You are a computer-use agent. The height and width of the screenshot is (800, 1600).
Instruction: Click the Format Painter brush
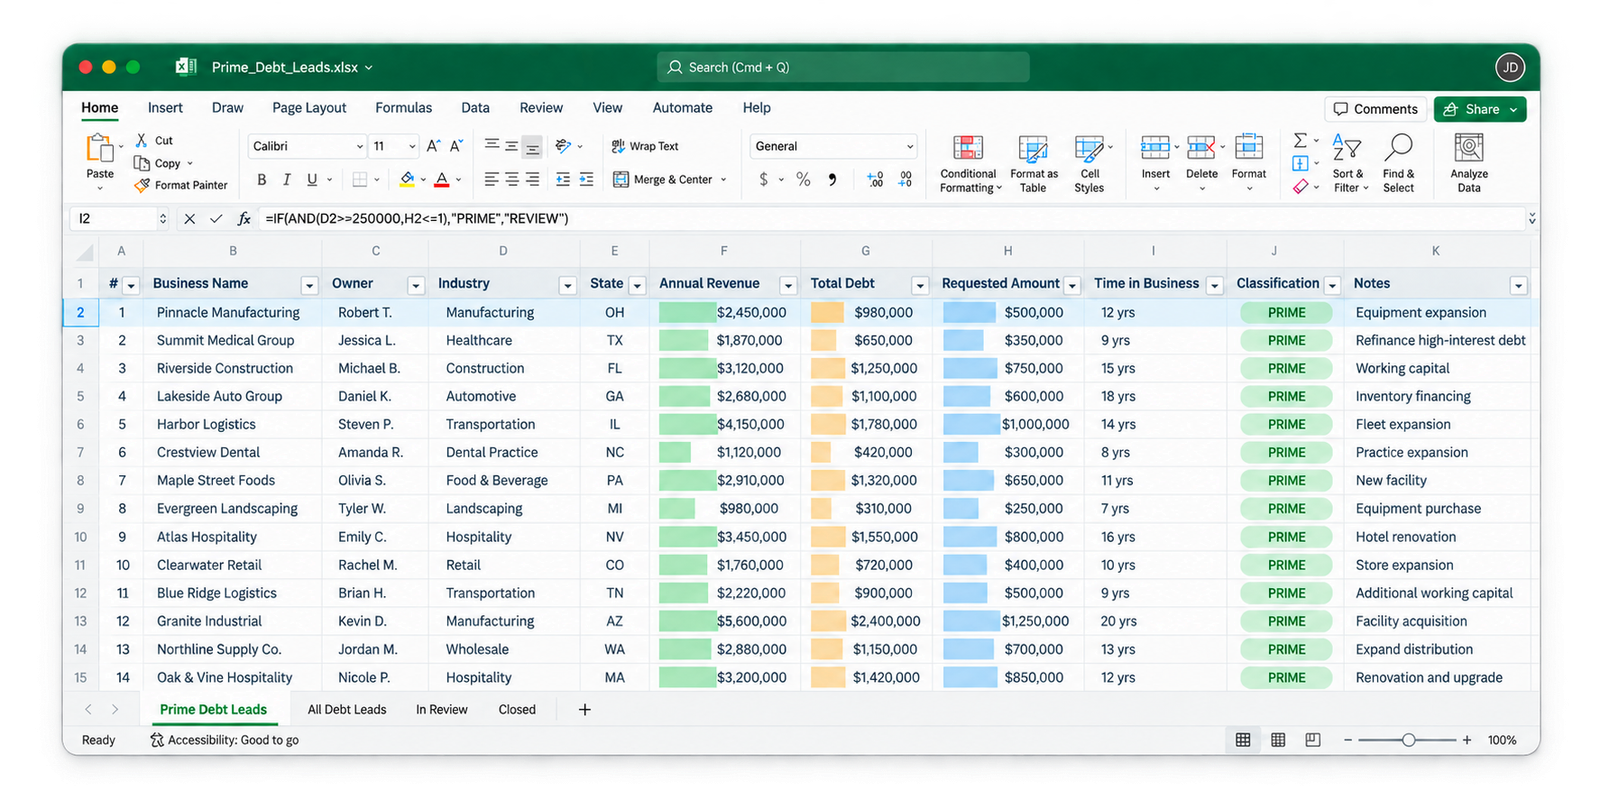click(x=142, y=185)
